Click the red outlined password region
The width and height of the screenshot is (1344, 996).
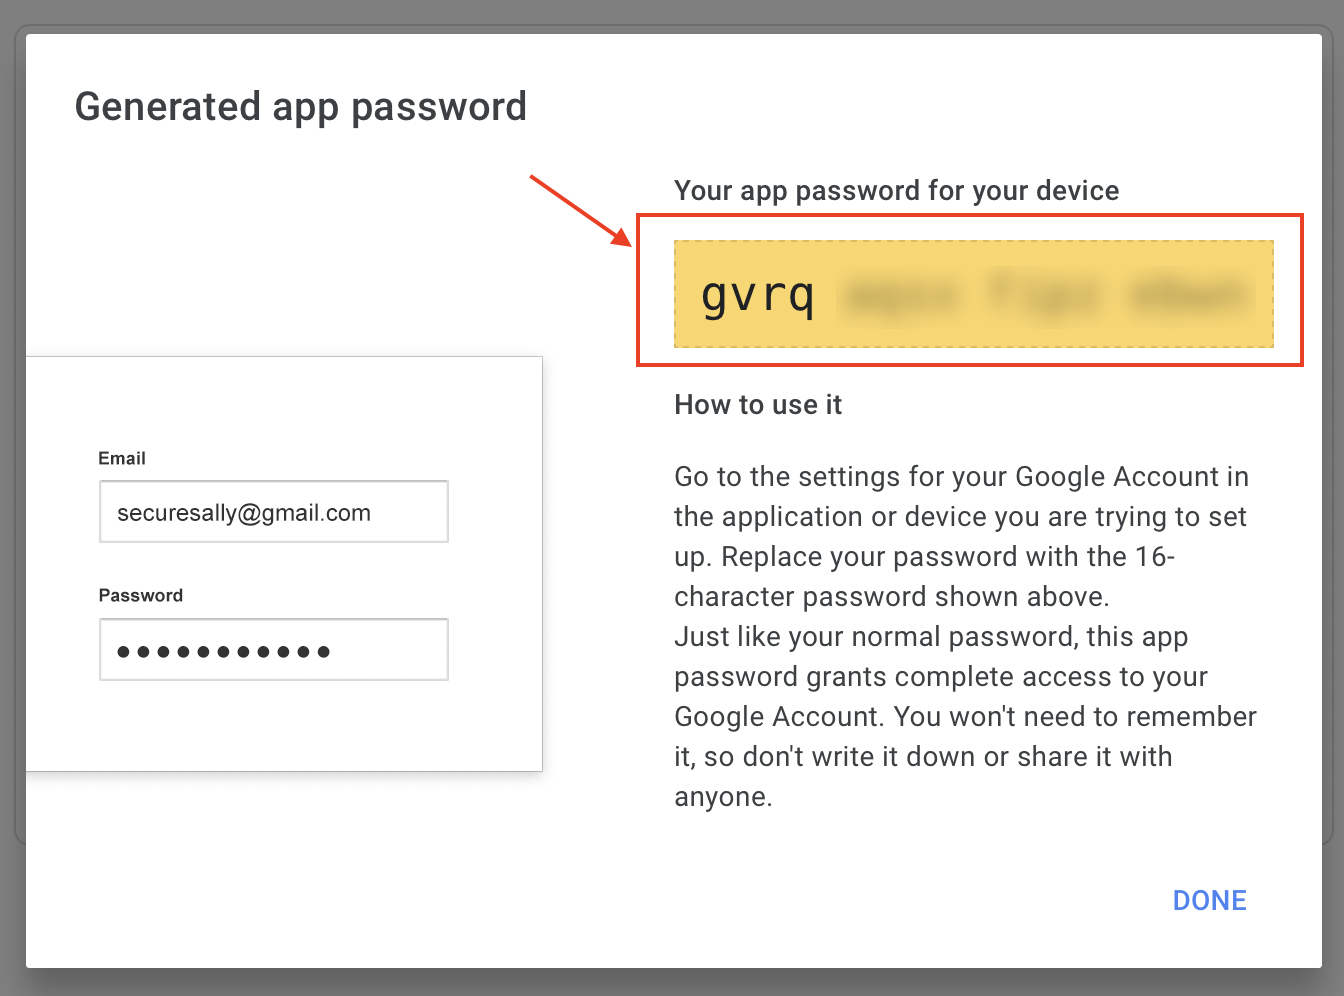[x=970, y=289]
